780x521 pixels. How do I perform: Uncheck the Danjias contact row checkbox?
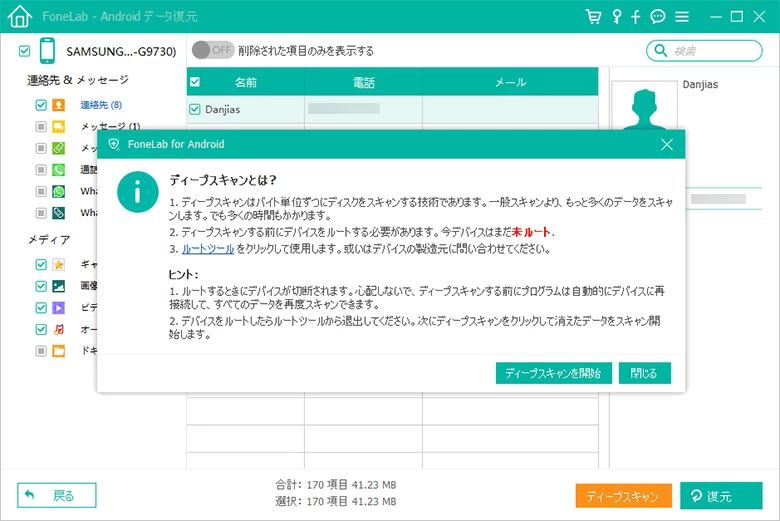(195, 109)
